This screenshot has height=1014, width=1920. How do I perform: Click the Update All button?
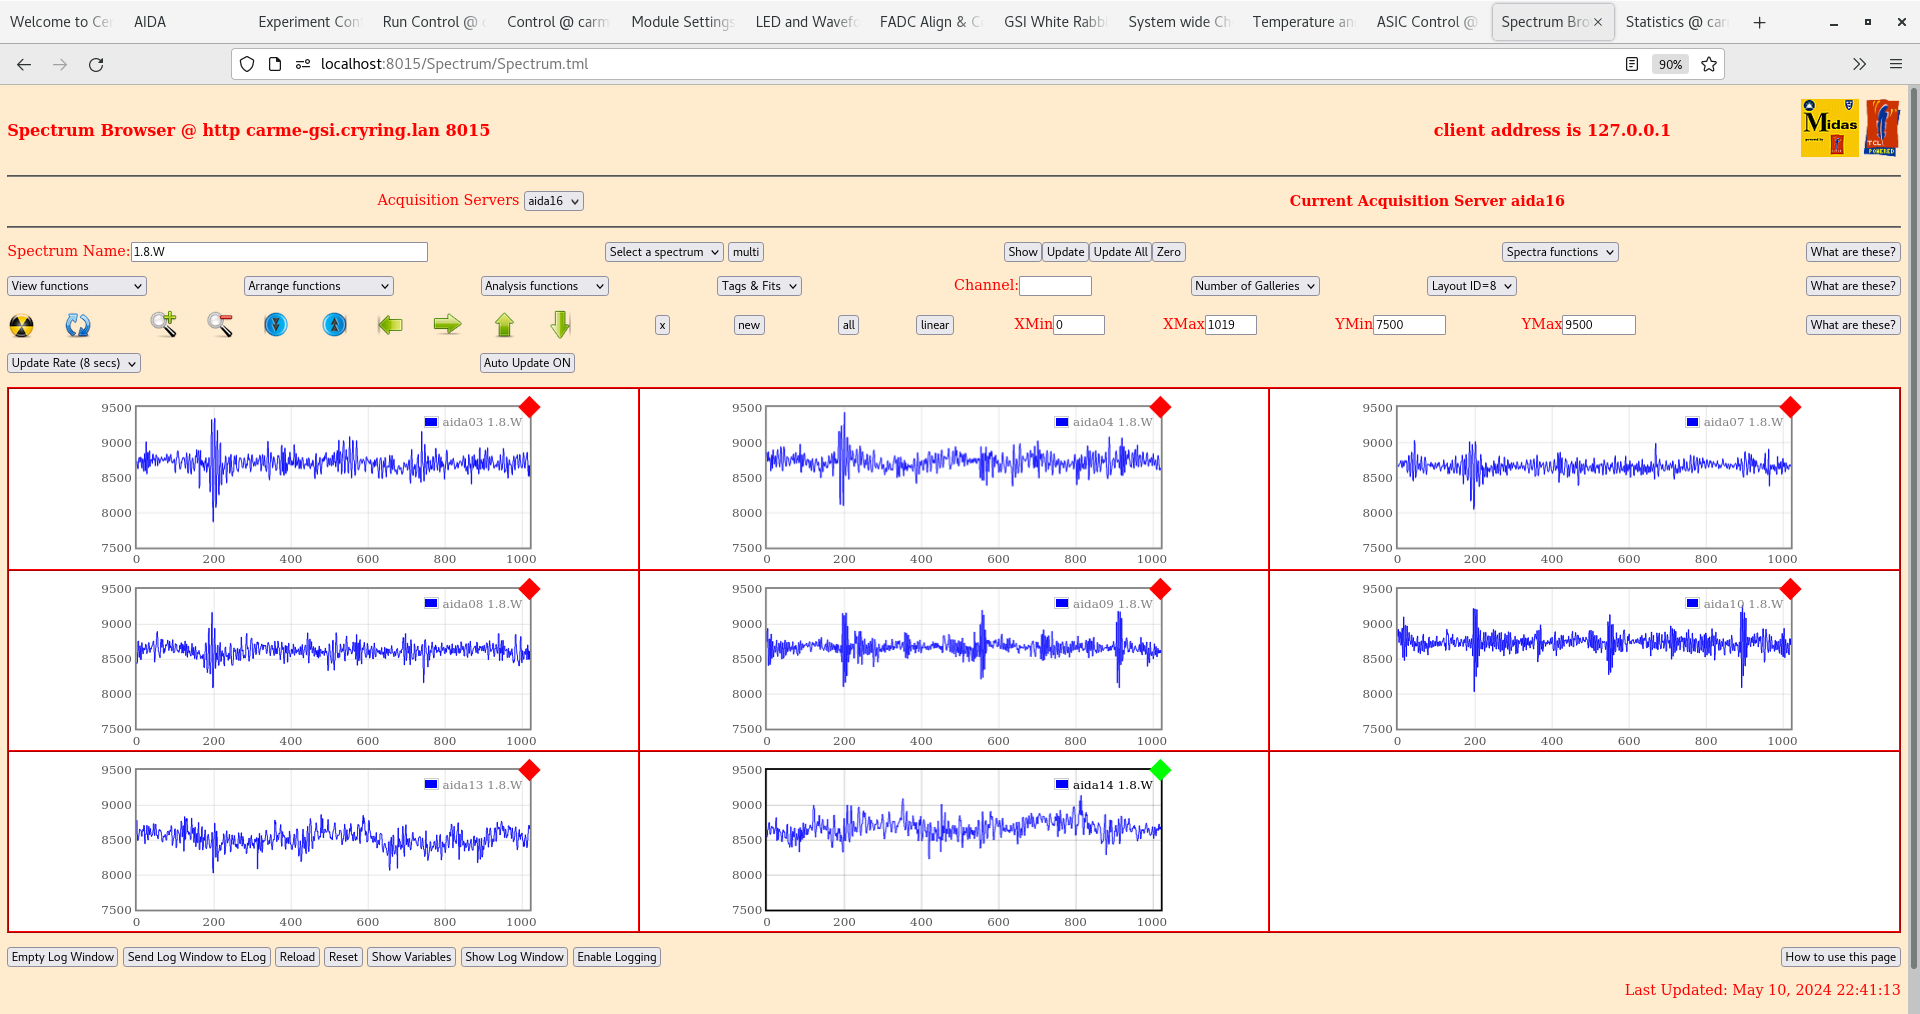(x=1119, y=251)
